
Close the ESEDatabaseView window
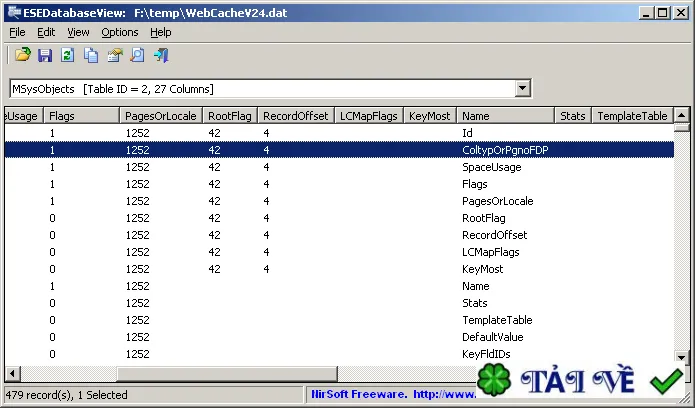(x=680, y=13)
